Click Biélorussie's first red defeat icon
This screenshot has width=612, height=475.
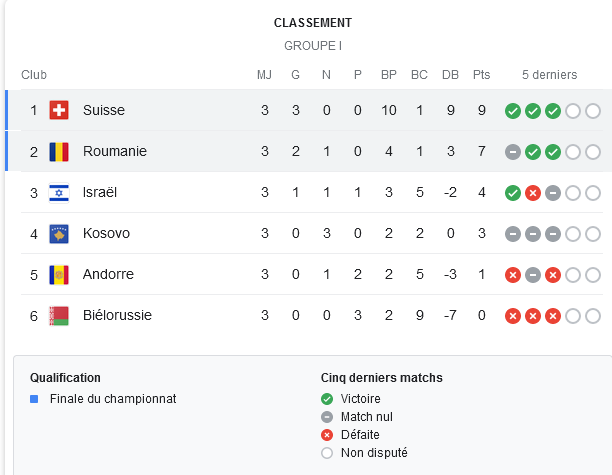point(513,316)
